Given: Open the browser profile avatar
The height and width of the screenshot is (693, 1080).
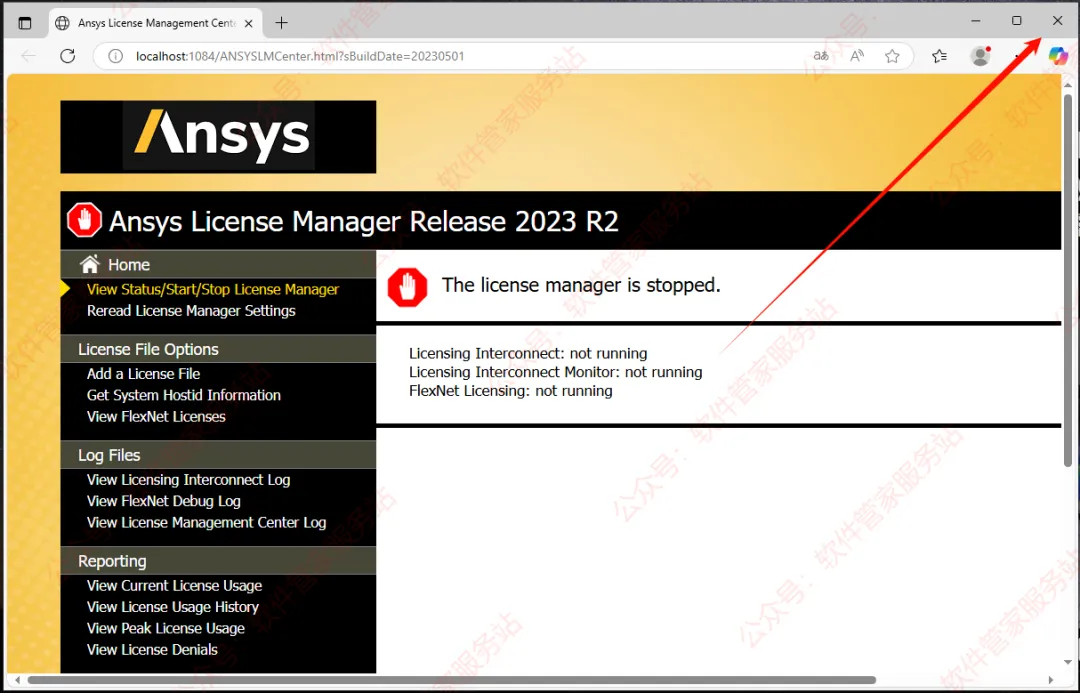Looking at the screenshot, I should pos(980,56).
